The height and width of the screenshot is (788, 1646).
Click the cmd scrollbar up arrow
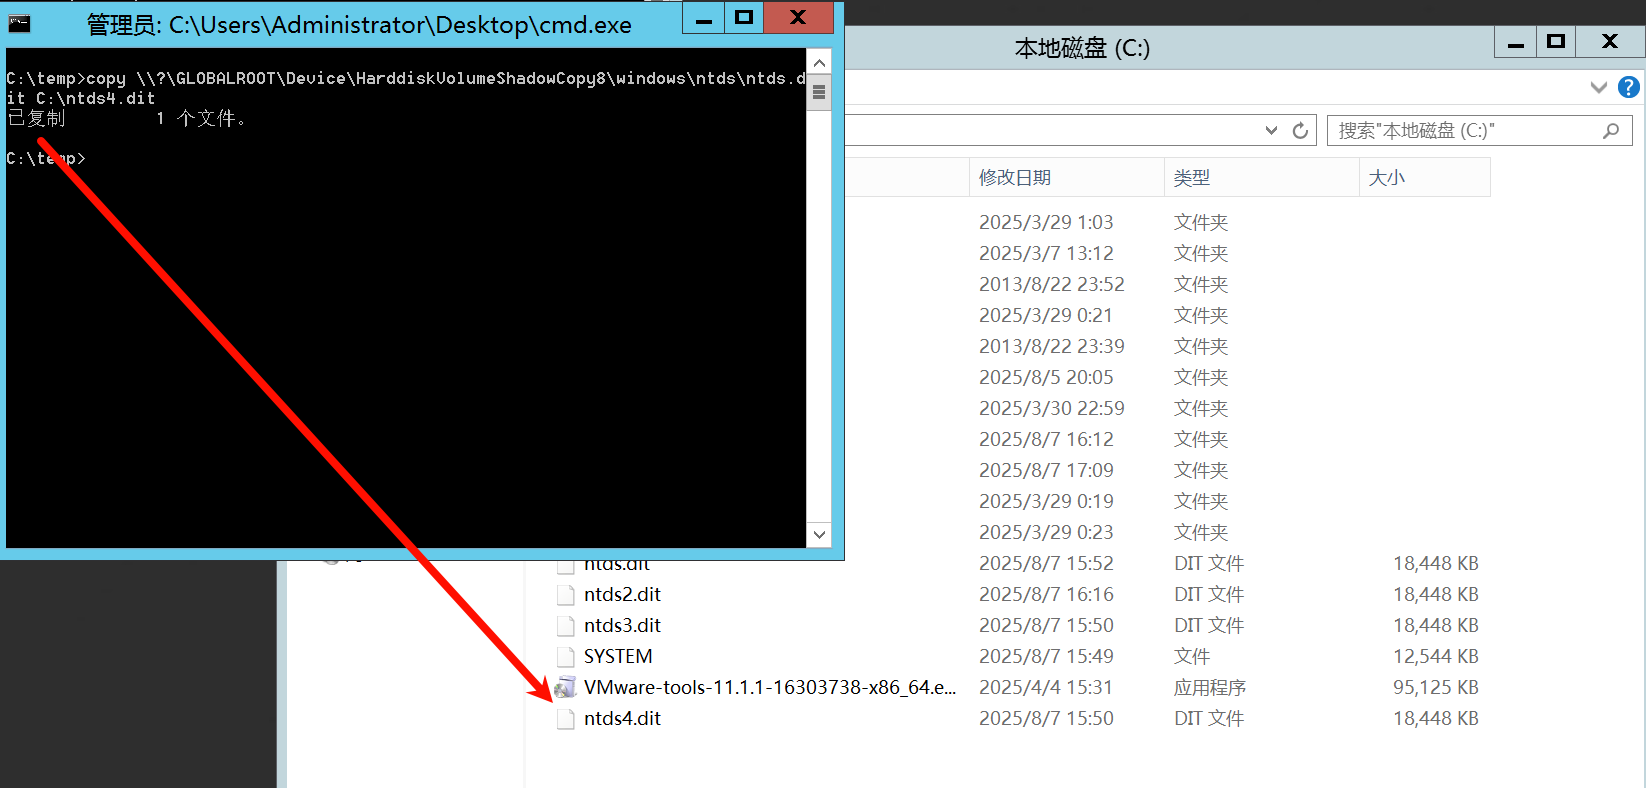tap(819, 63)
